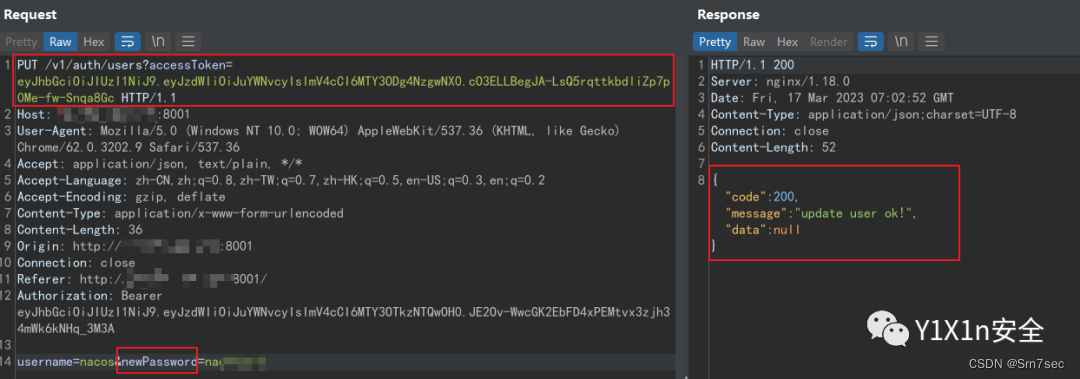Click the "data":null JSON field
Screen dimensions: 1080x379
[x=762, y=230]
